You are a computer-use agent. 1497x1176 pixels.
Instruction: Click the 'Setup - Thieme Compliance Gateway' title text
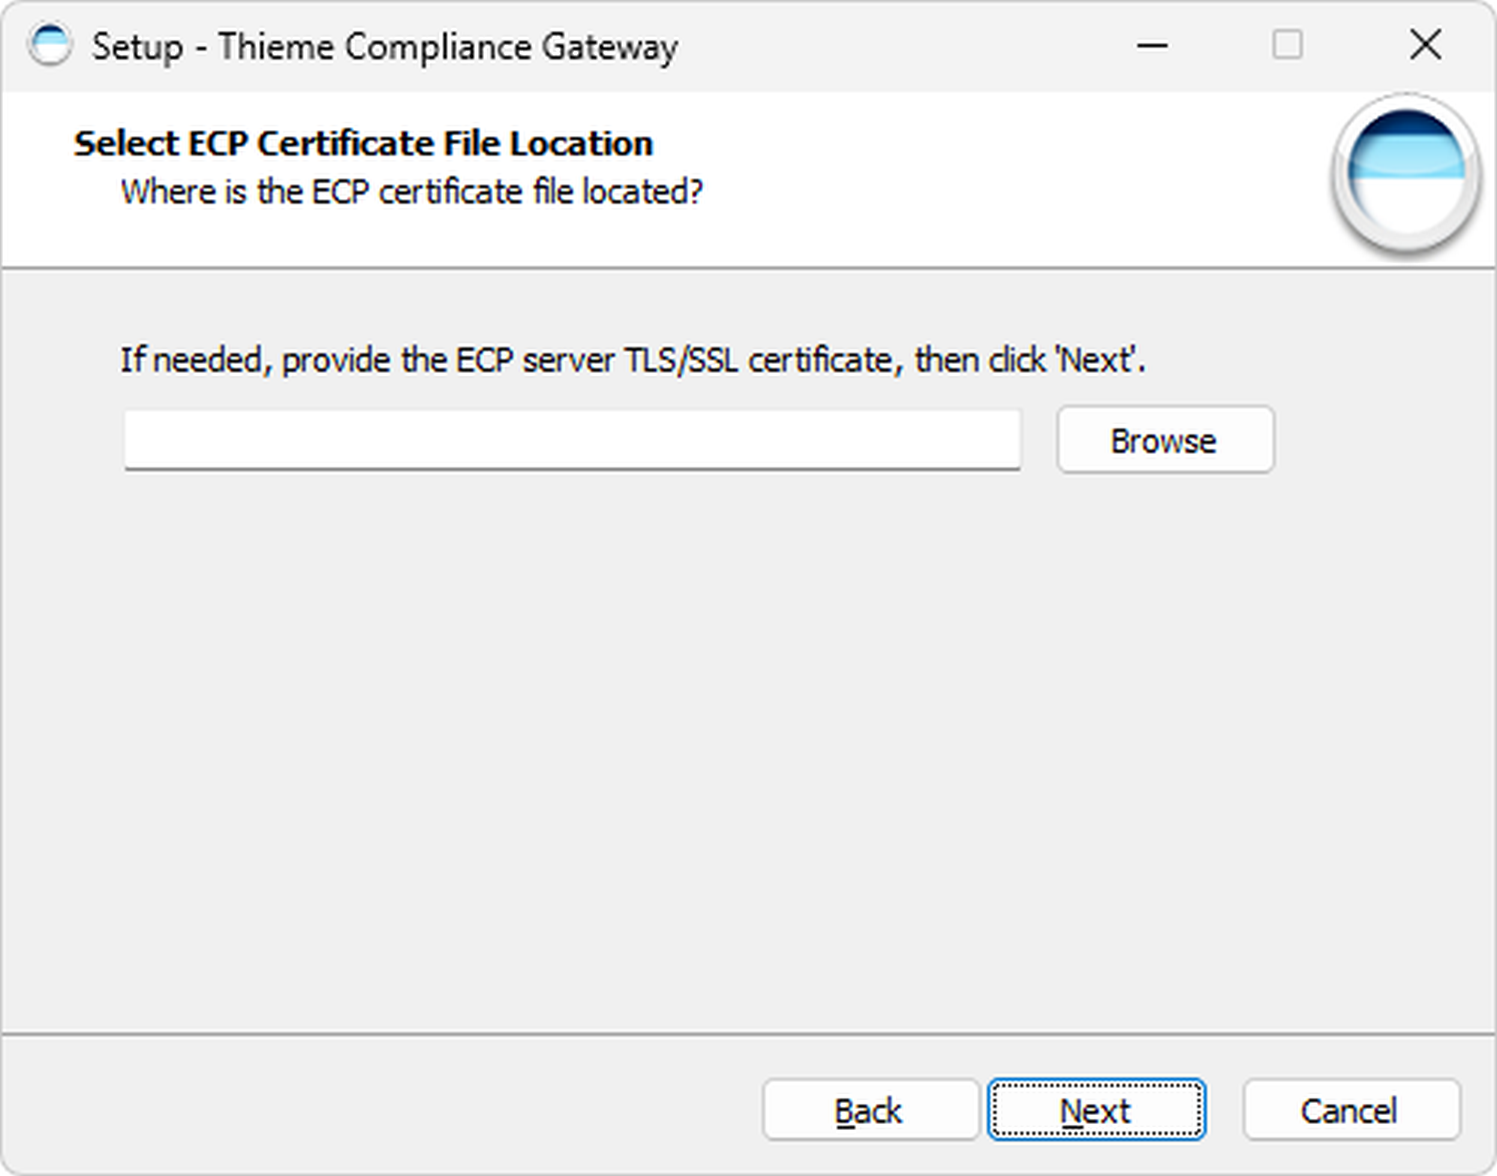(385, 47)
